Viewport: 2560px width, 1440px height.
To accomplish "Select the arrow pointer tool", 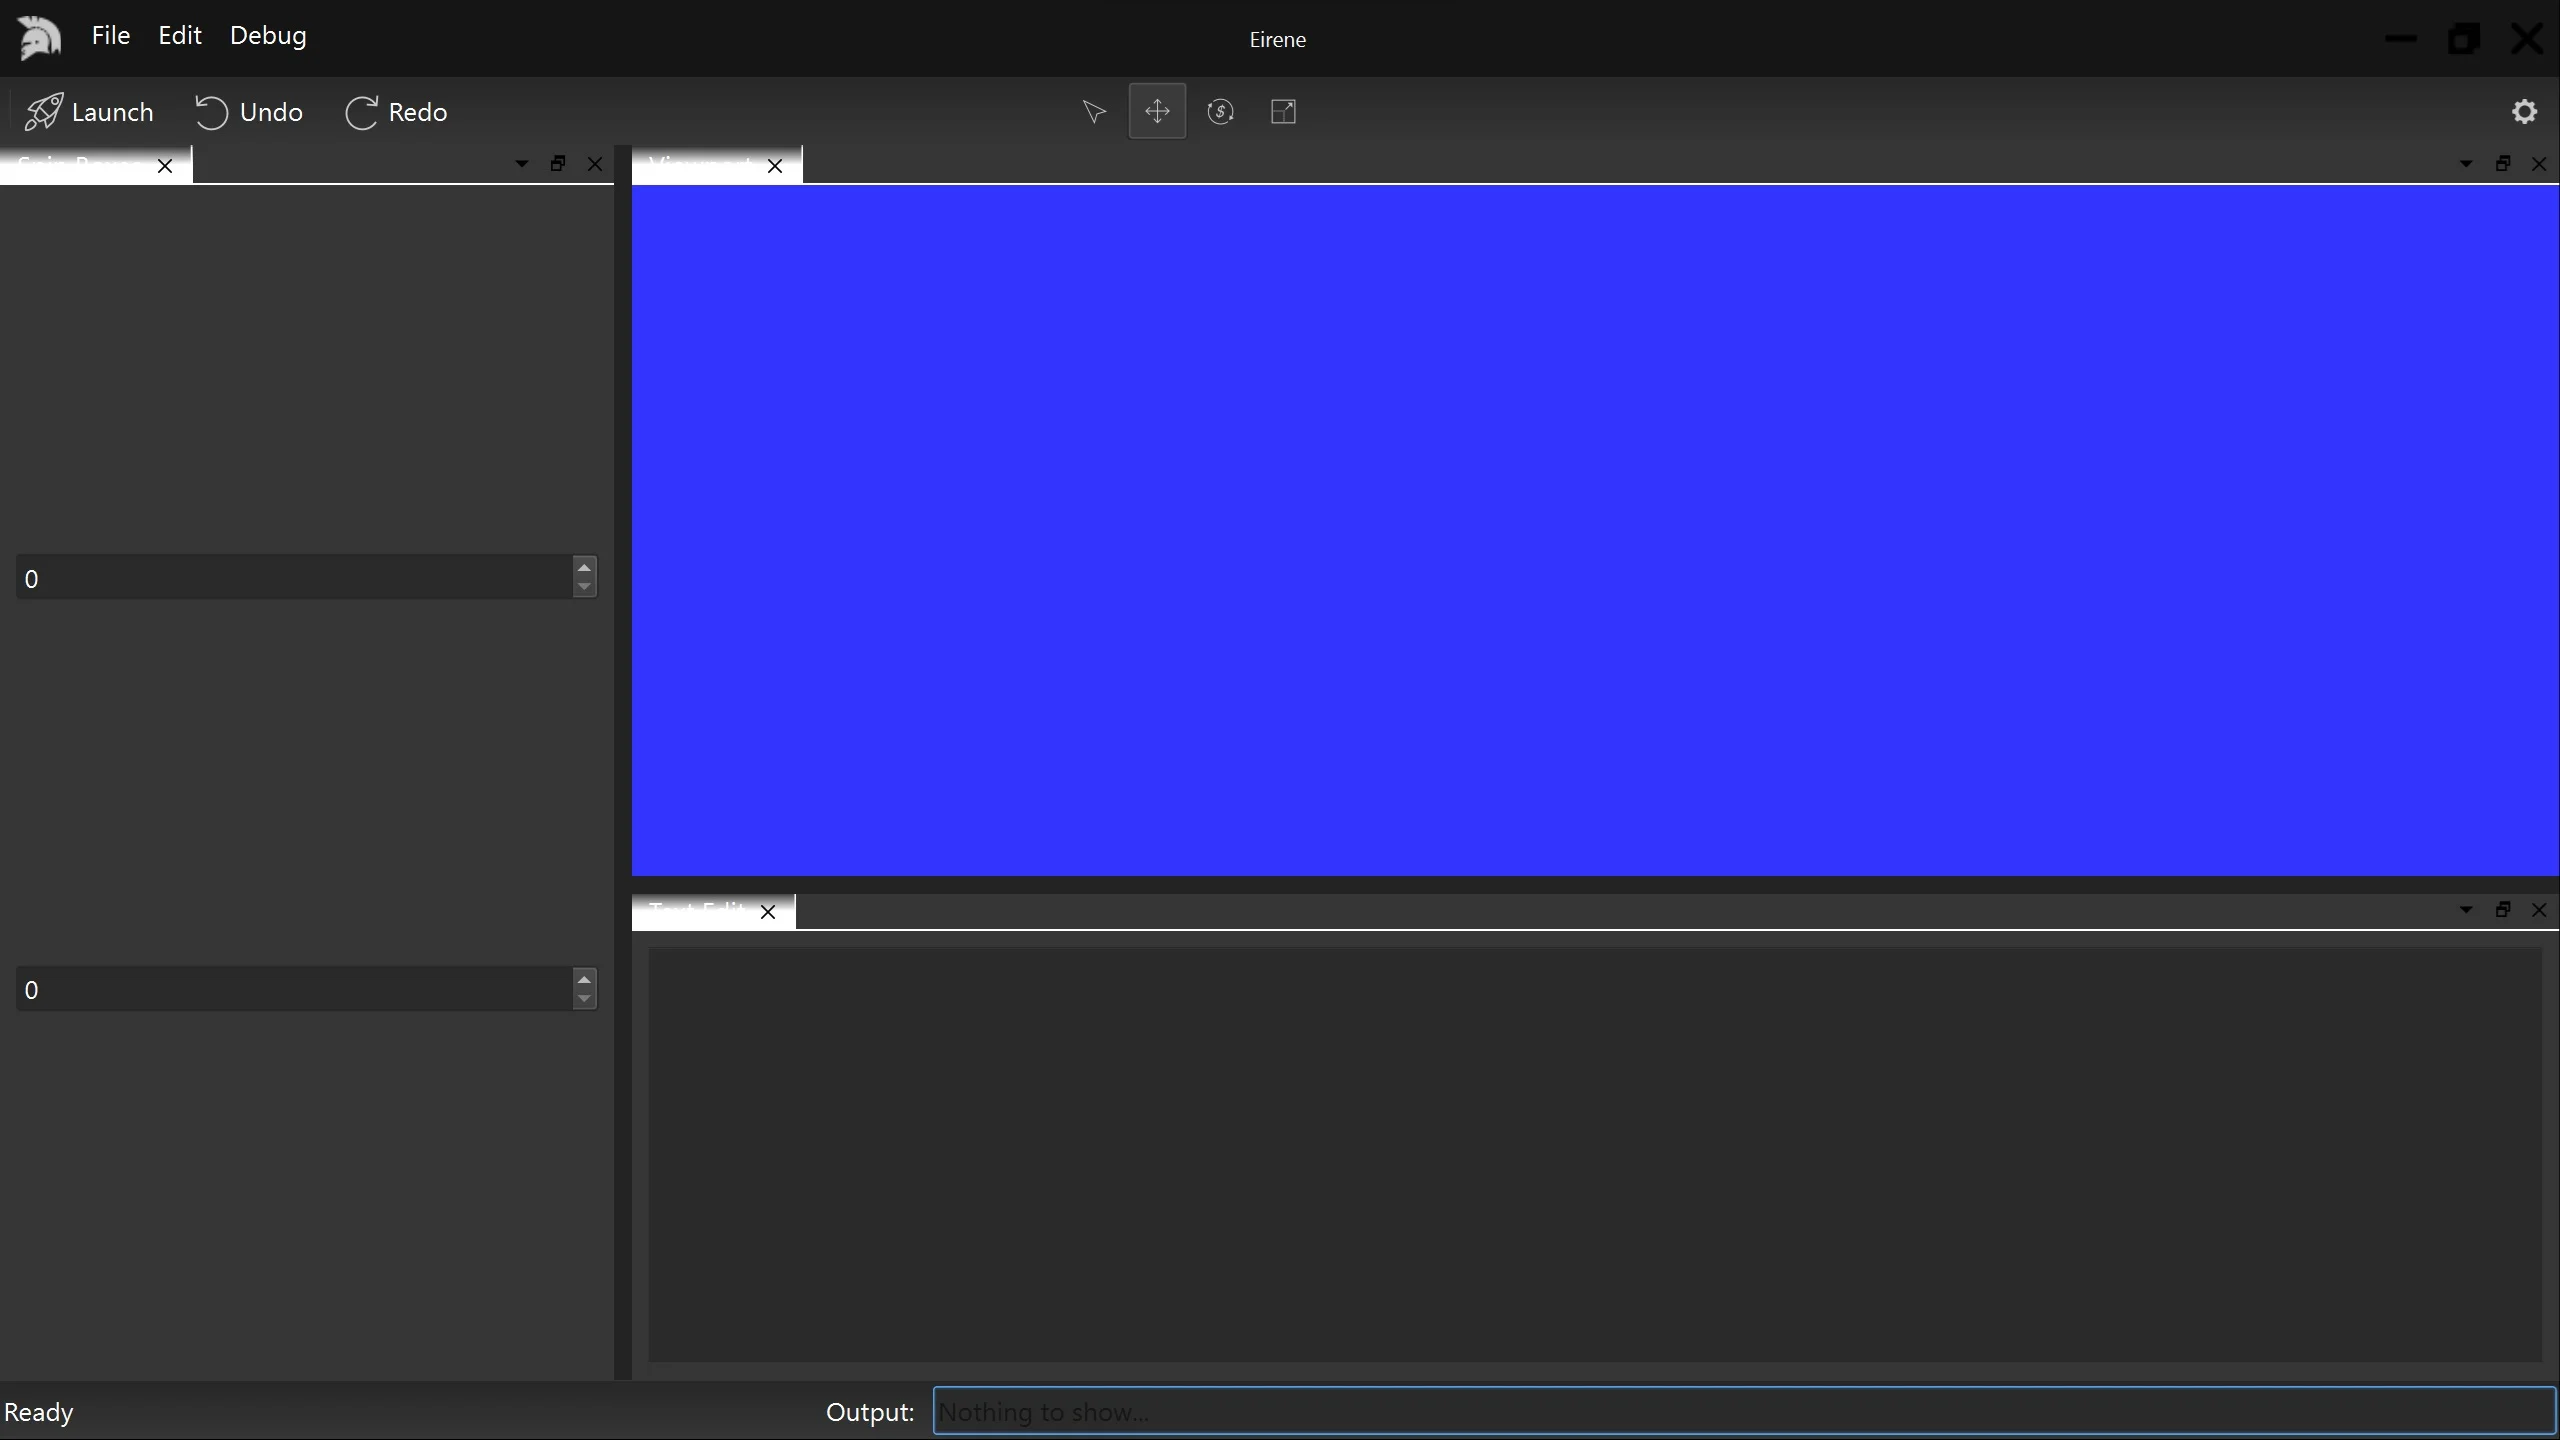I will (1094, 112).
